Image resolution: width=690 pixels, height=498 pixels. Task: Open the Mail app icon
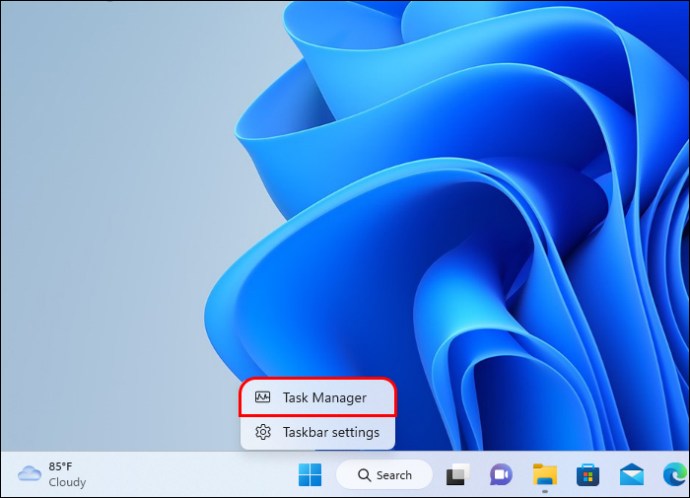[x=630, y=474]
